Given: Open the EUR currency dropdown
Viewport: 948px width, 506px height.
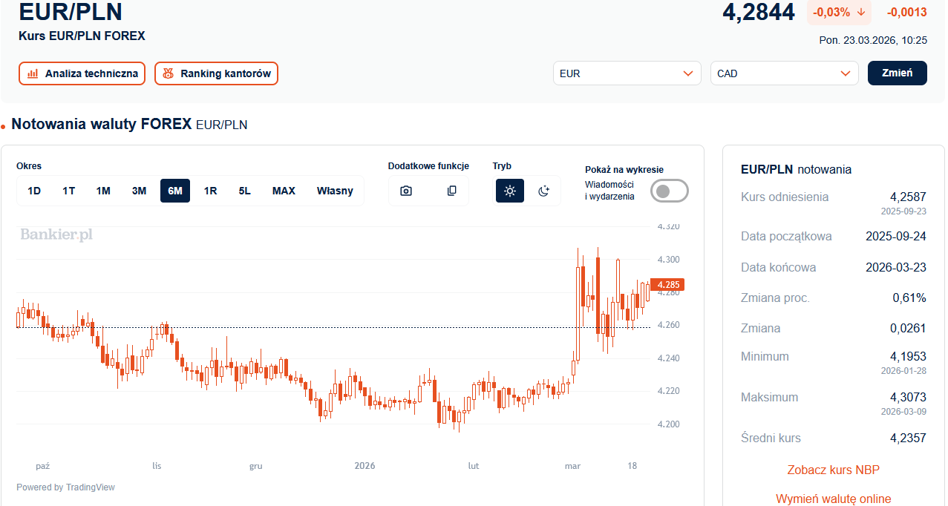Looking at the screenshot, I should point(627,74).
